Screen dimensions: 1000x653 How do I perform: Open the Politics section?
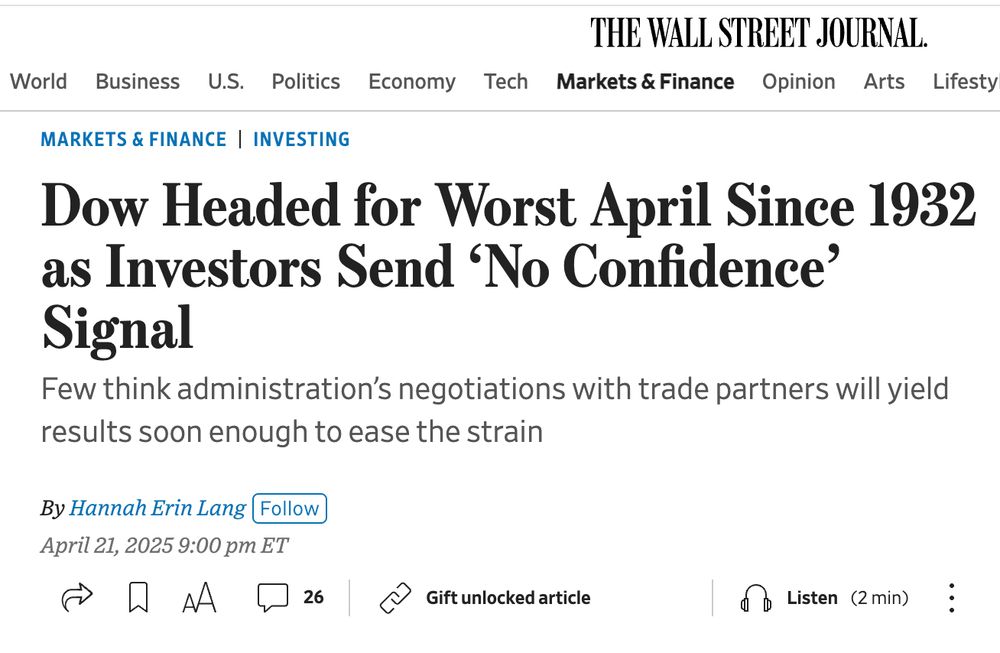pos(305,82)
